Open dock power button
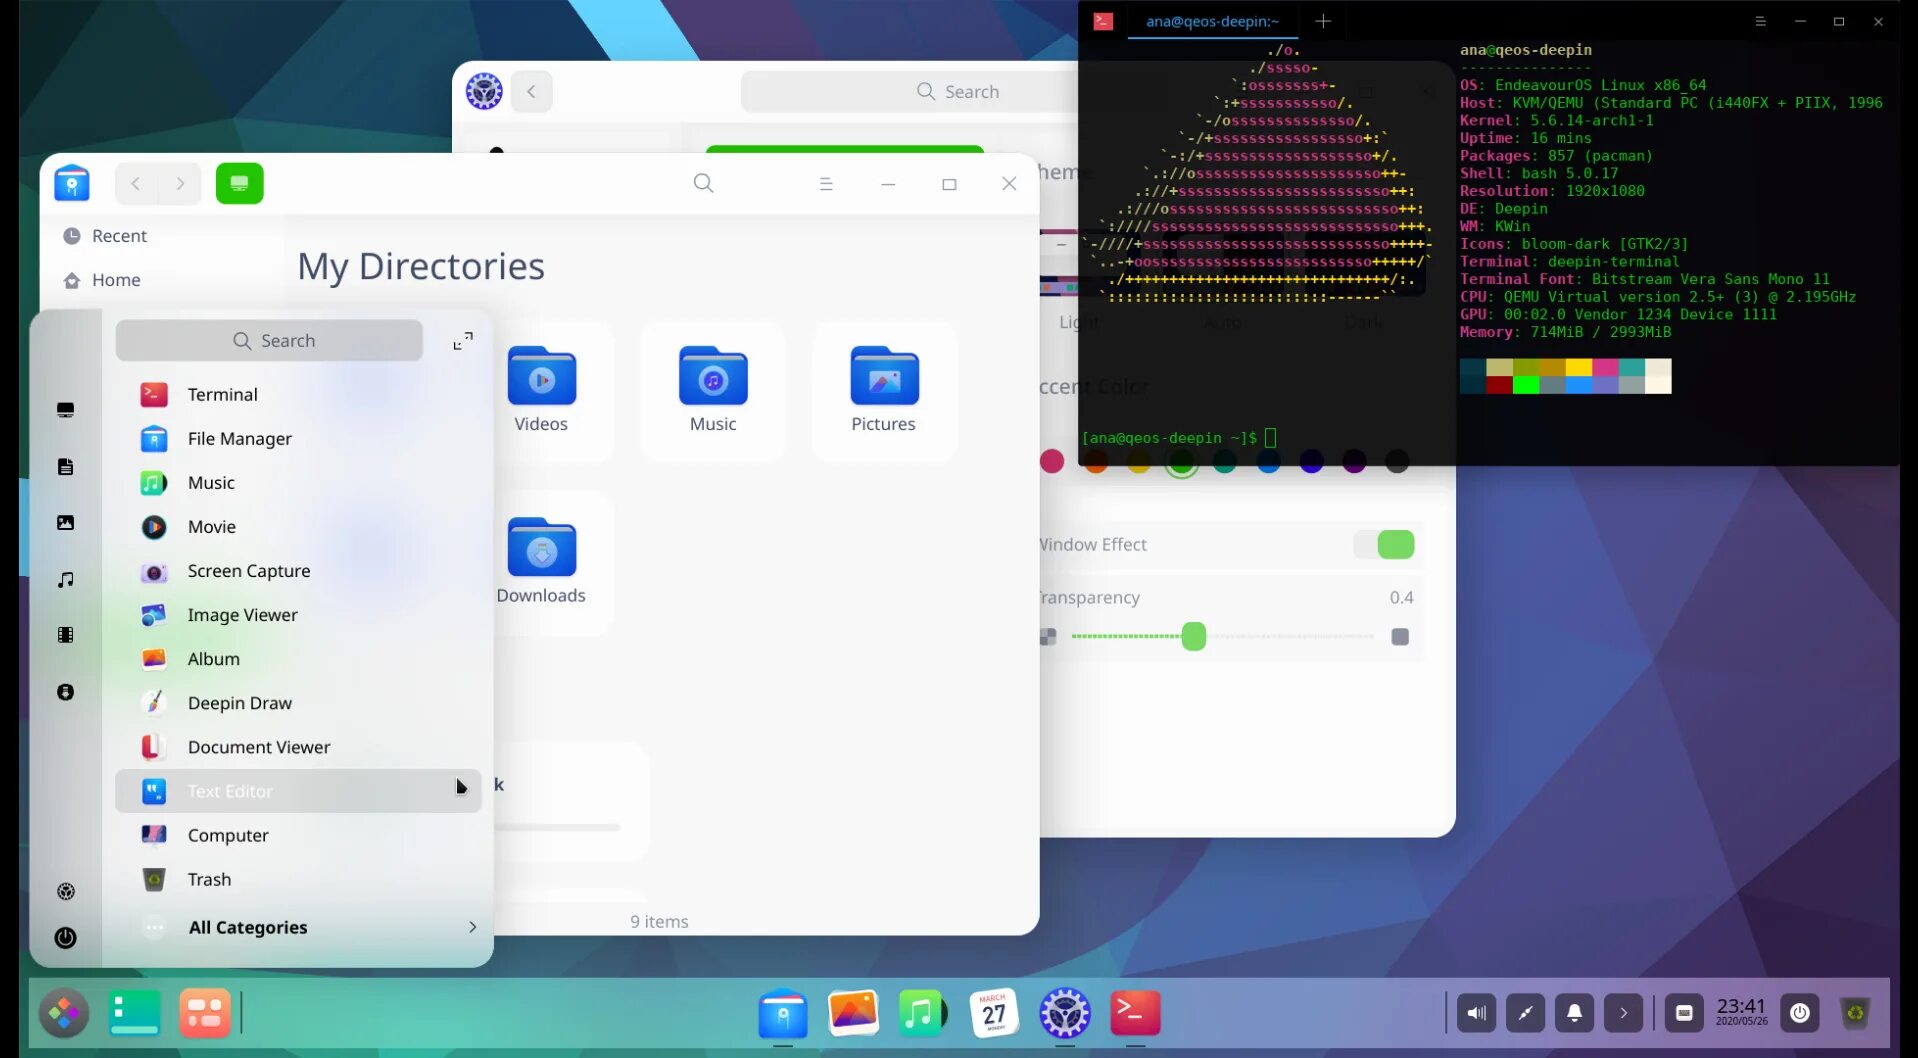Screen dimensions: 1918x1058 [1800, 1013]
